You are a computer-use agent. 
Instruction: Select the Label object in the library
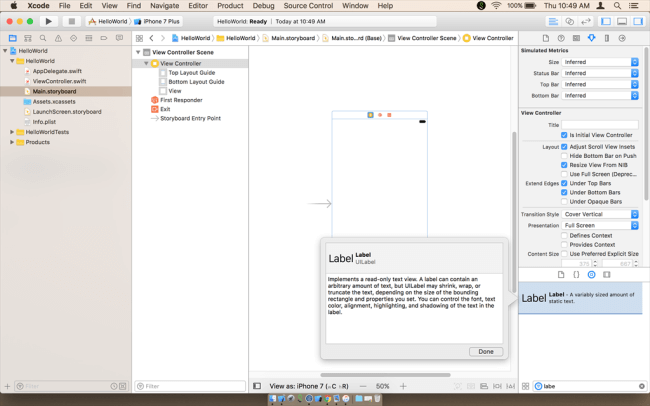point(580,298)
